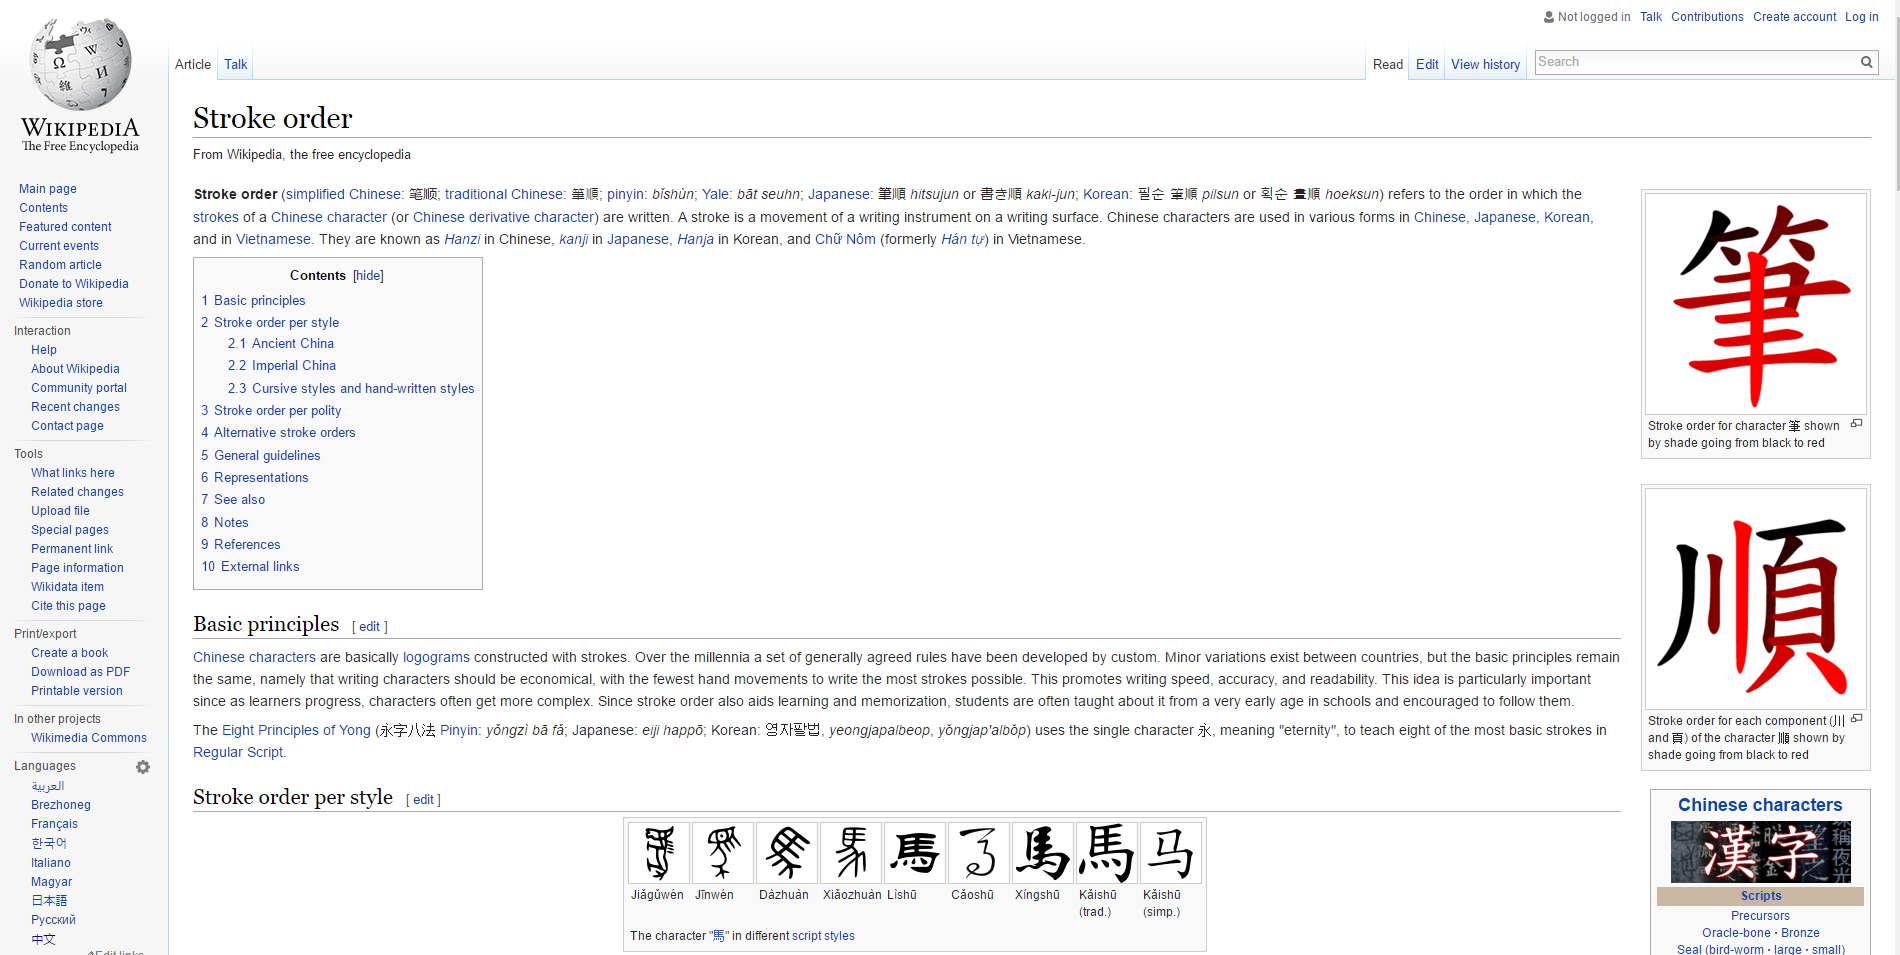This screenshot has height=955, width=1900.
Task: Click the Wikipedia globe logo
Action: (80, 64)
